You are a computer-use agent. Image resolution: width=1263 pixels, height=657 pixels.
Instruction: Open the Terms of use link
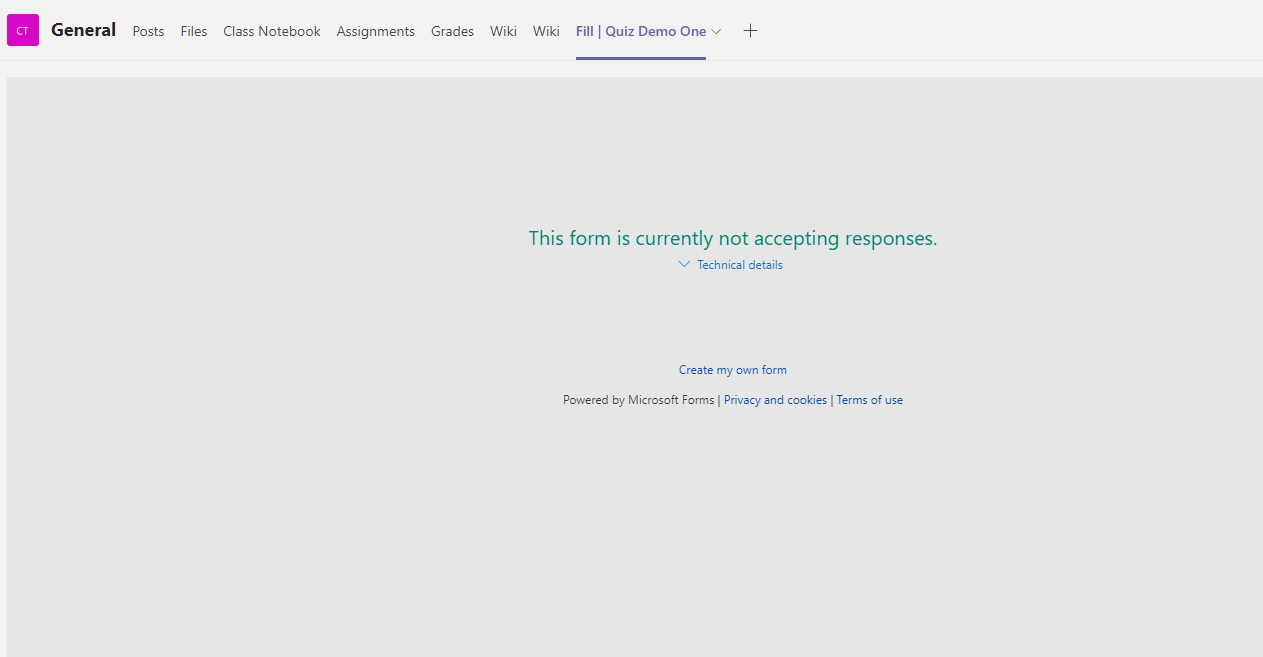(x=870, y=400)
